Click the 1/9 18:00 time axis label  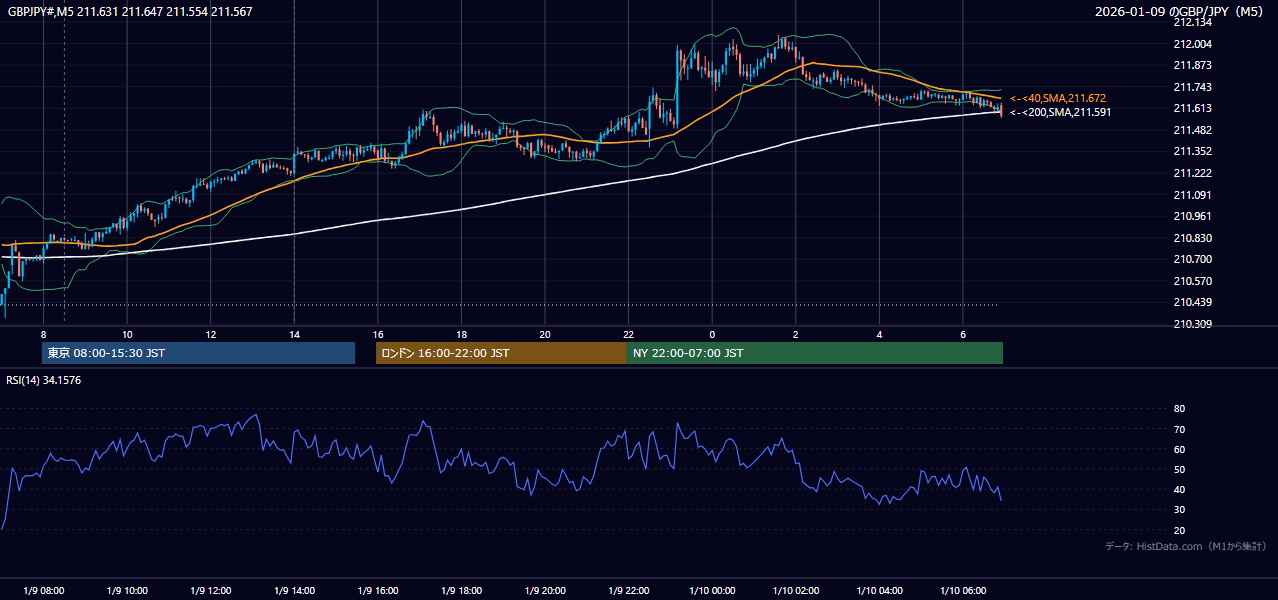pyautogui.click(x=461, y=591)
